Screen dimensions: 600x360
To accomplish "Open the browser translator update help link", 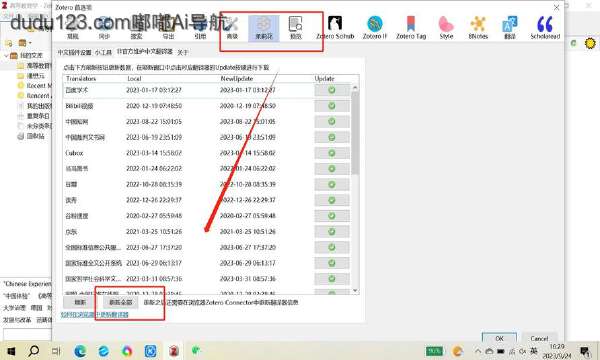I will pyautogui.click(x=95, y=314).
